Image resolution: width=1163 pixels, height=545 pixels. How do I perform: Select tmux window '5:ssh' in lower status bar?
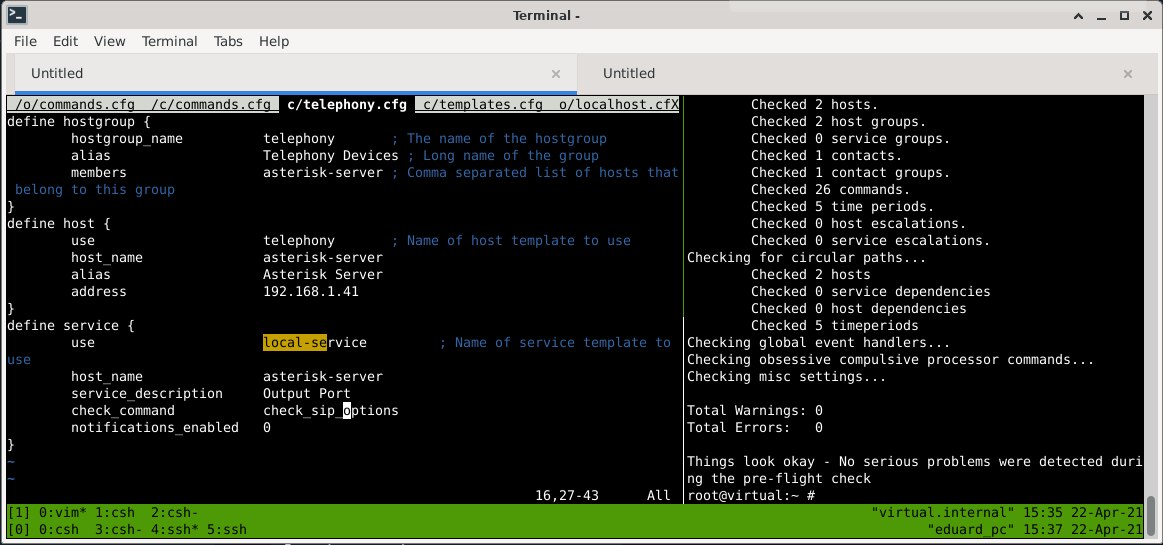[x=227, y=529]
